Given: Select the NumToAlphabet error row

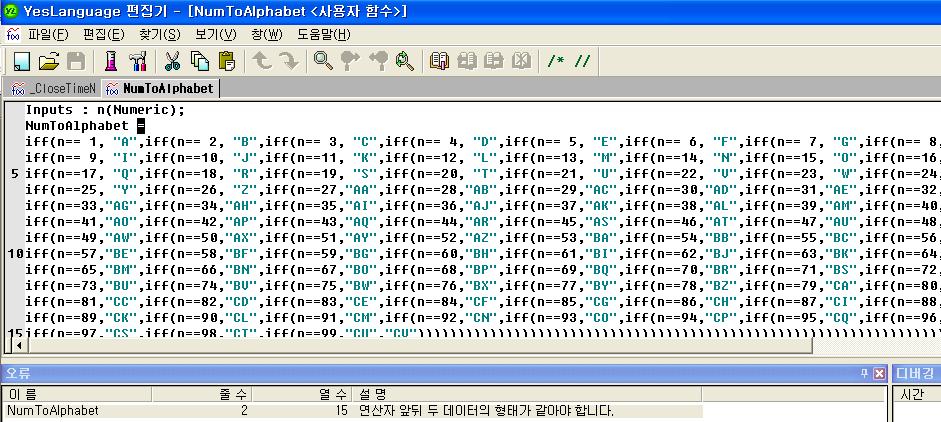Looking at the screenshot, I should click(53, 410).
